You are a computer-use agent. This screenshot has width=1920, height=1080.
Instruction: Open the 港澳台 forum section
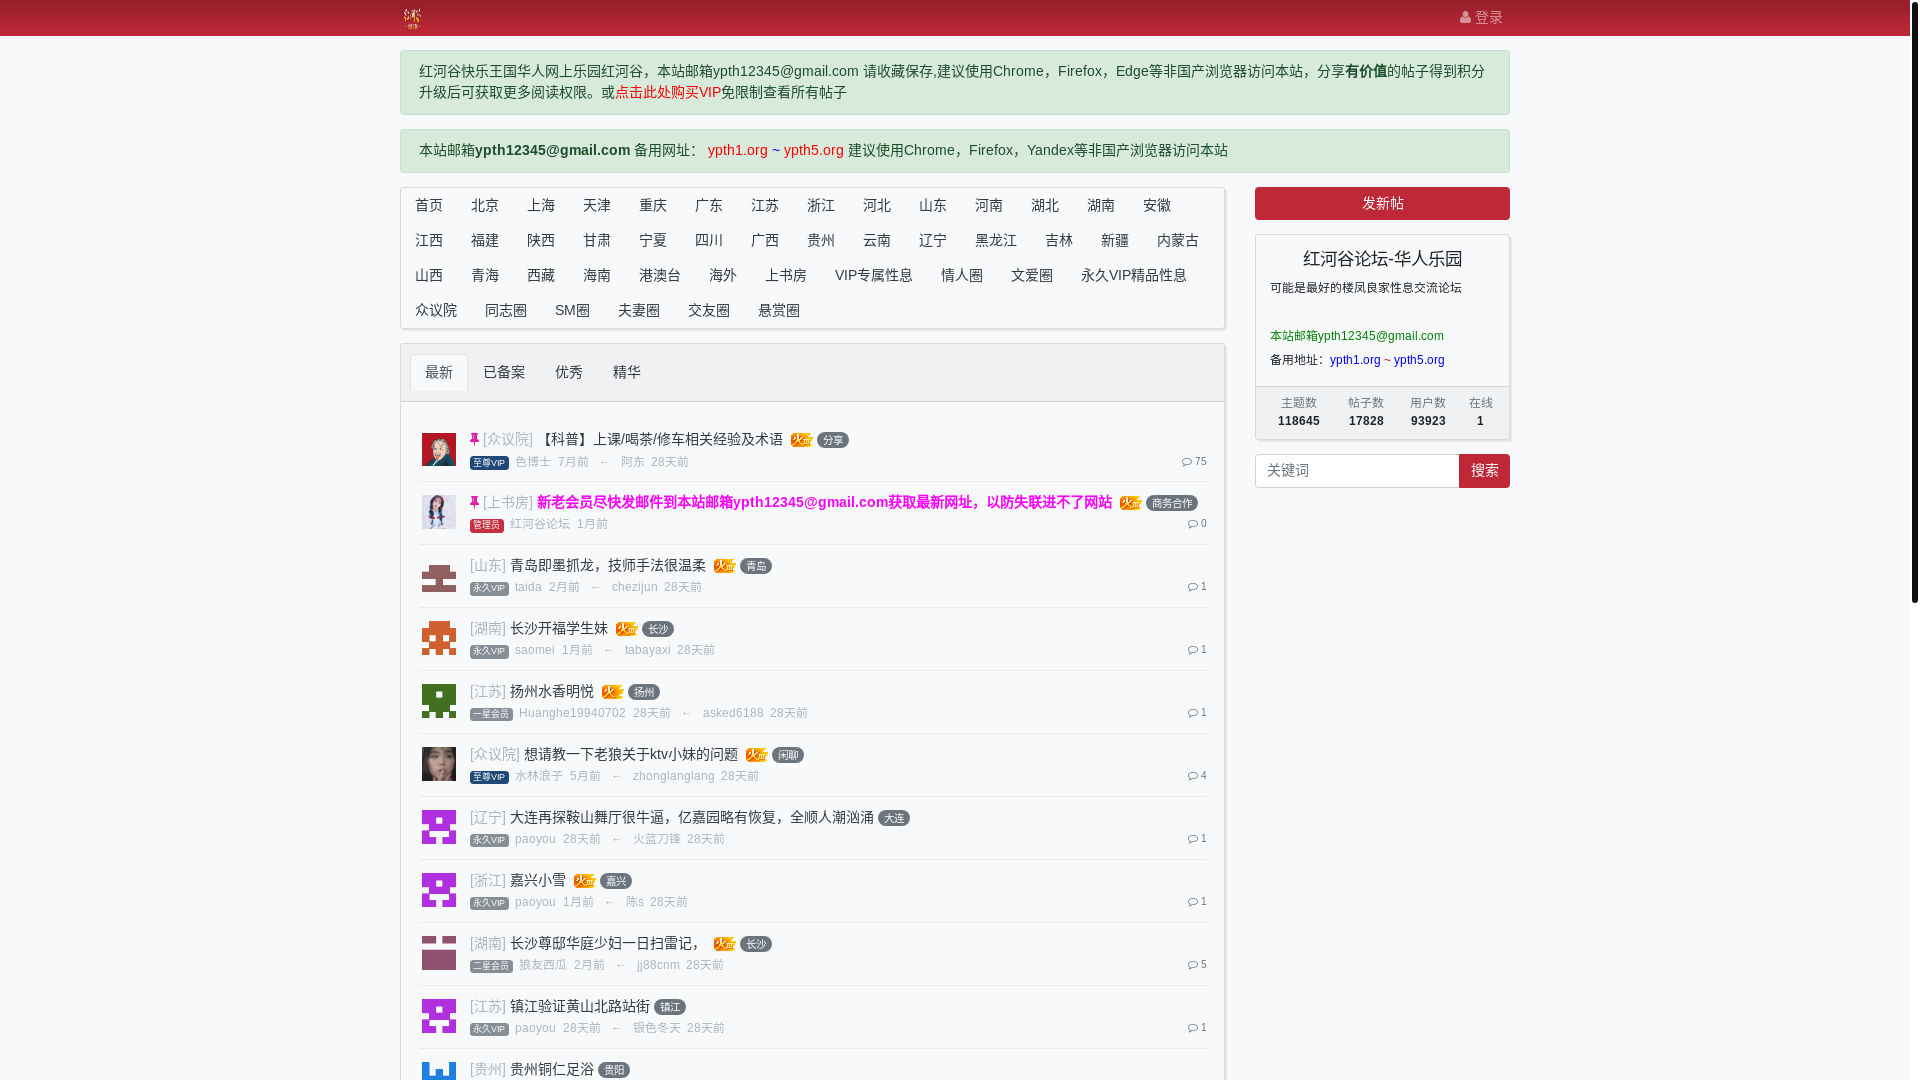(660, 275)
